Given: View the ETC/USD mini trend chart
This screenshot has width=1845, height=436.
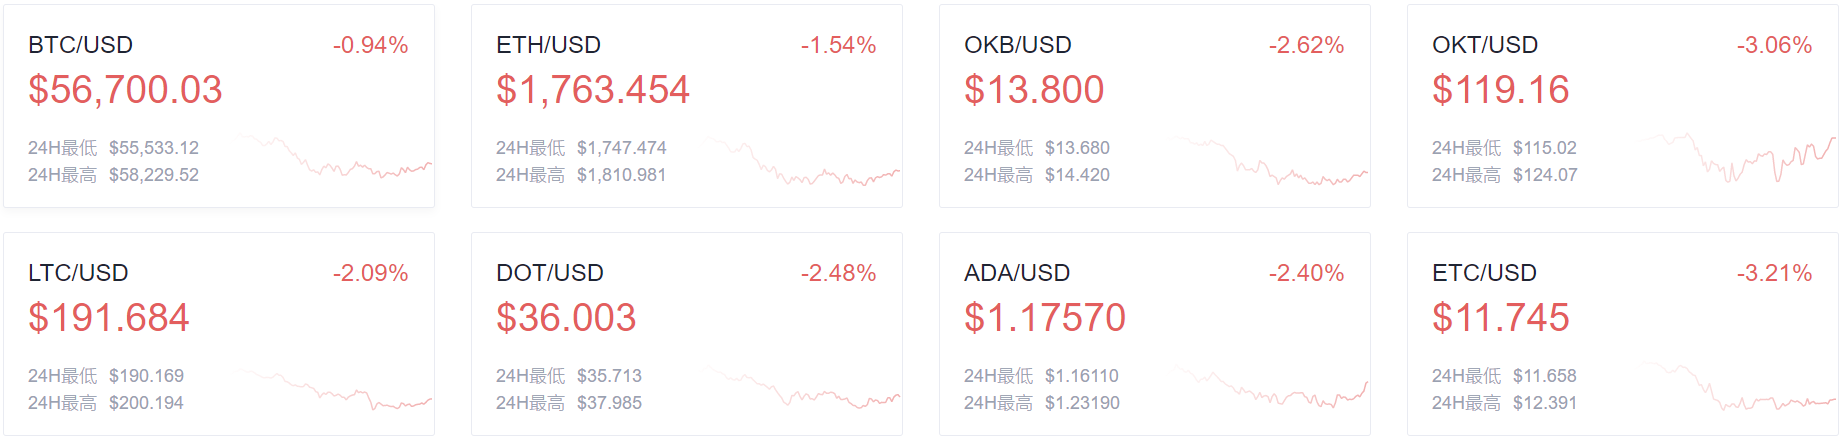Looking at the screenshot, I should tap(1739, 387).
